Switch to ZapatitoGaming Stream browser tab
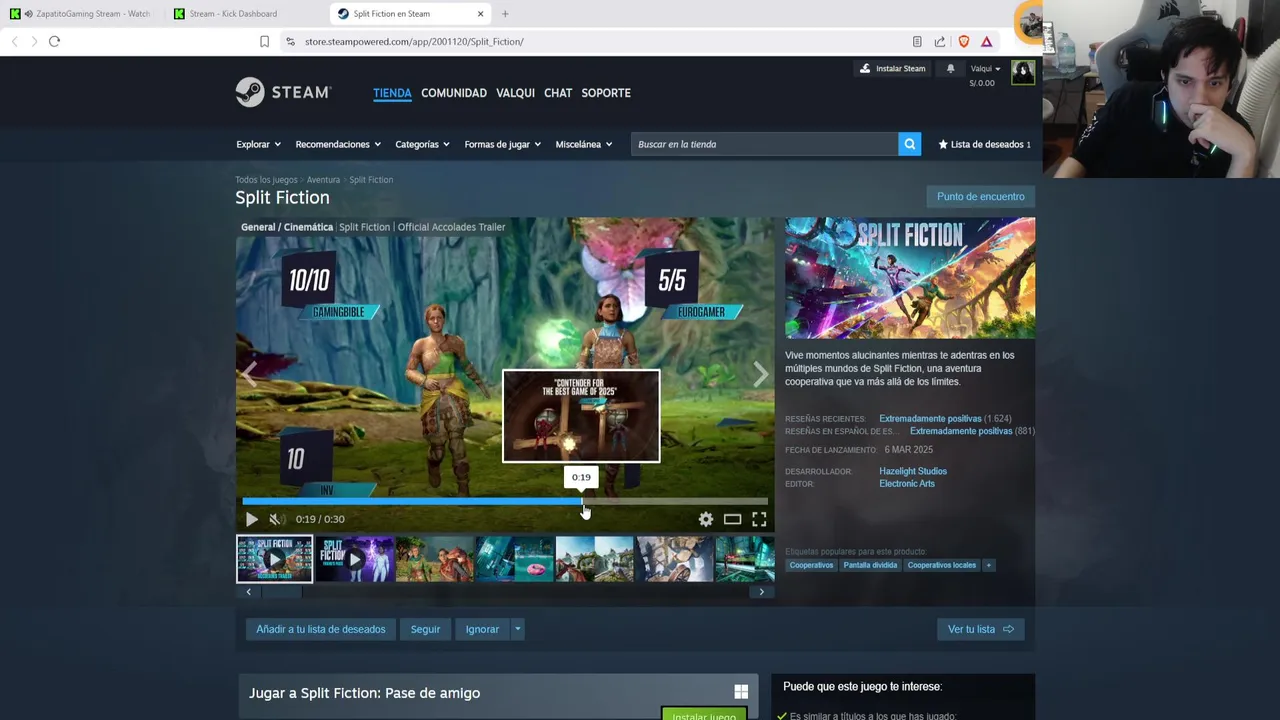Image resolution: width=1280 pixels, height=720 pixels. coord(80,14)
